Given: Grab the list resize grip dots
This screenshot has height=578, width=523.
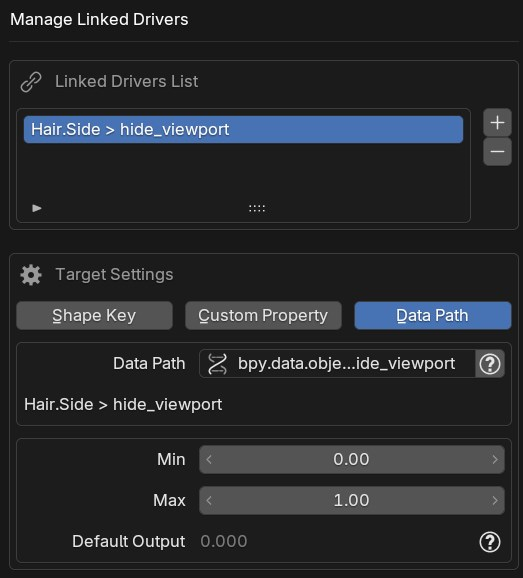Looking at the screenshot, I should coord(257,209).
